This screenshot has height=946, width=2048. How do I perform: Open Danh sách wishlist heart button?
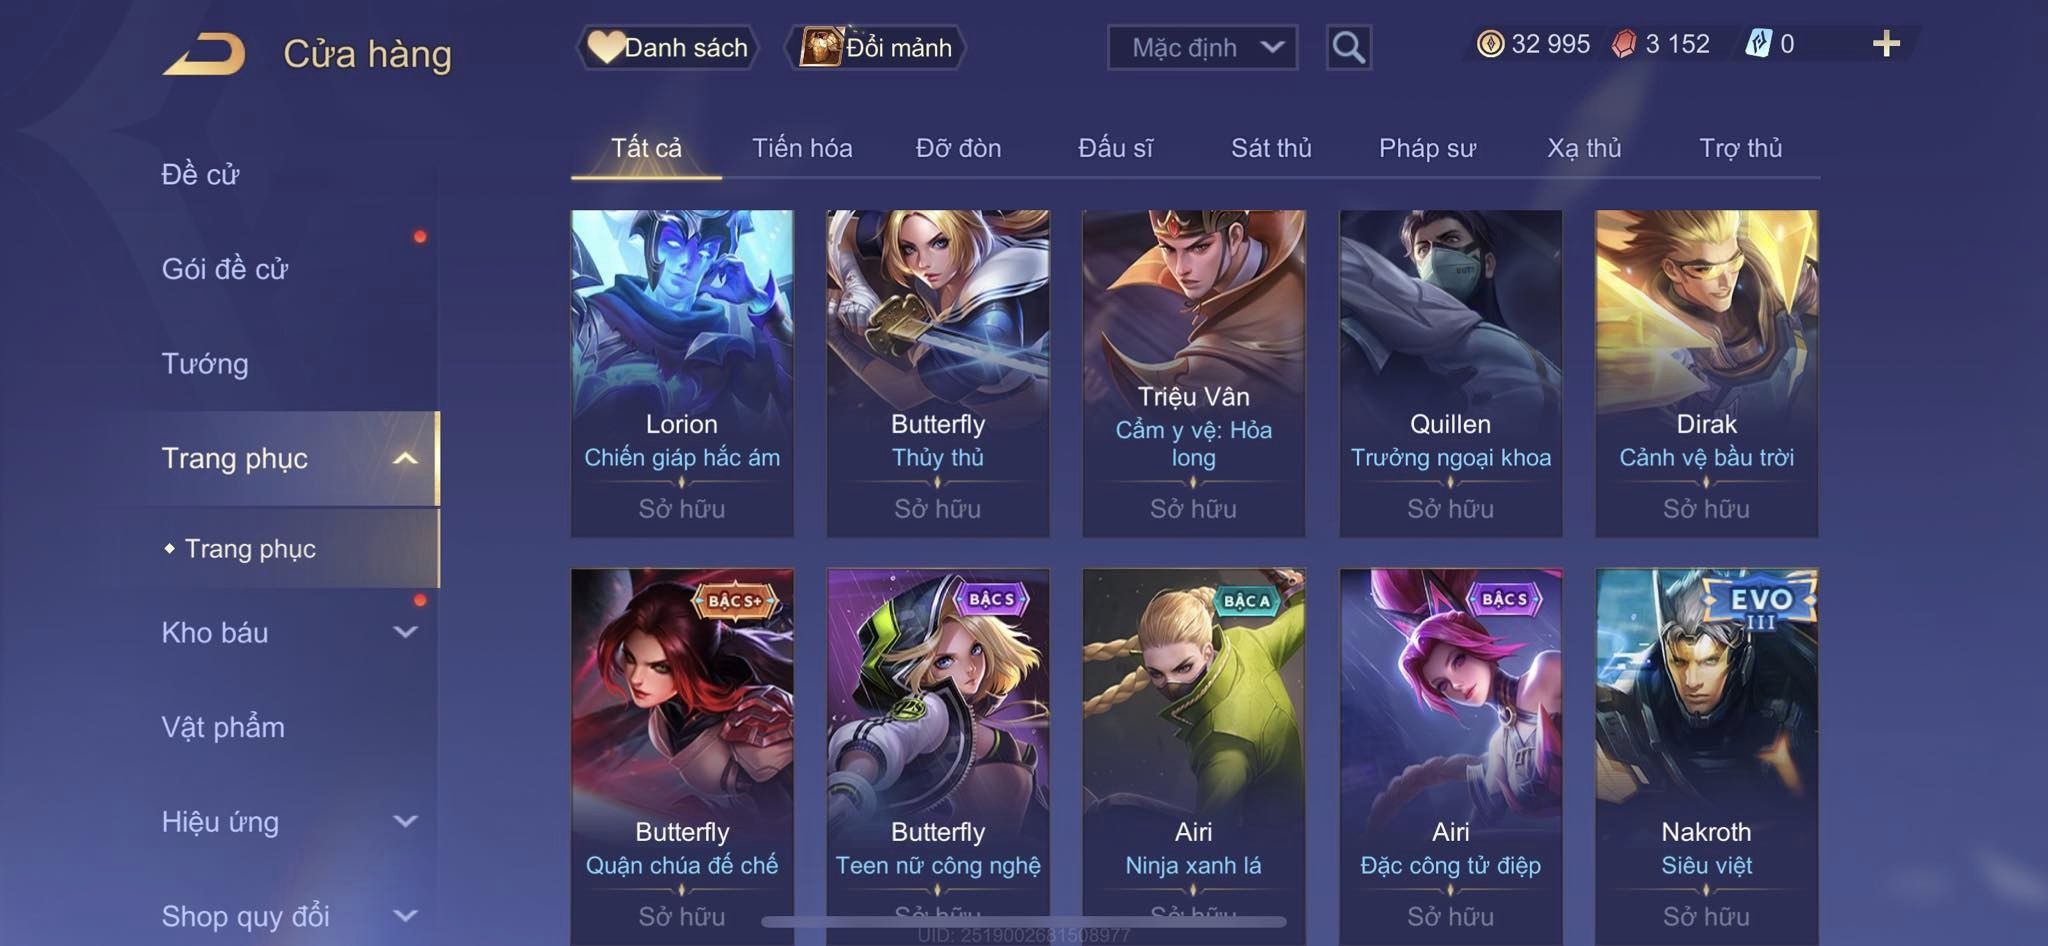click(667, 47)
